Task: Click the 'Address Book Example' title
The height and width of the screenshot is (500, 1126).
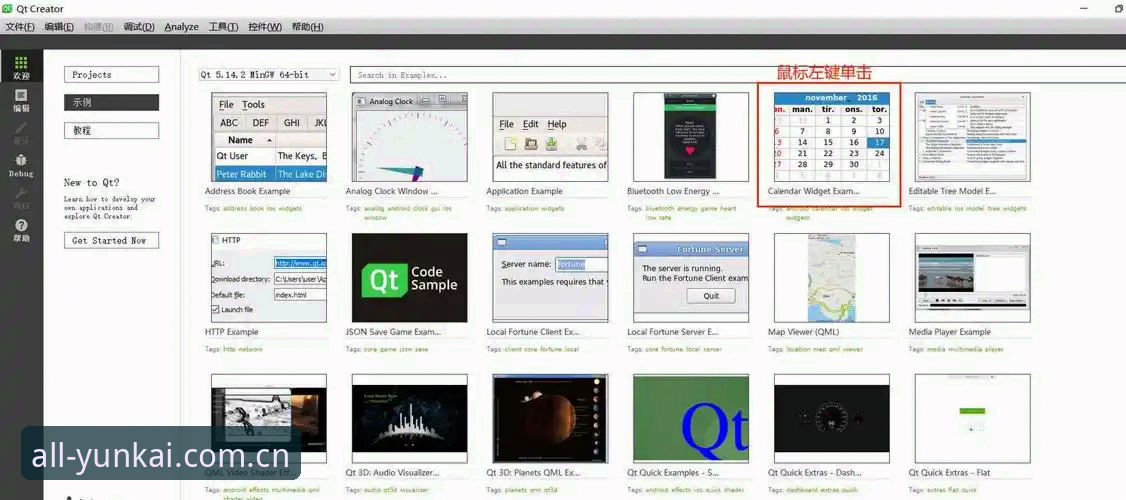Action: [248, 191]
